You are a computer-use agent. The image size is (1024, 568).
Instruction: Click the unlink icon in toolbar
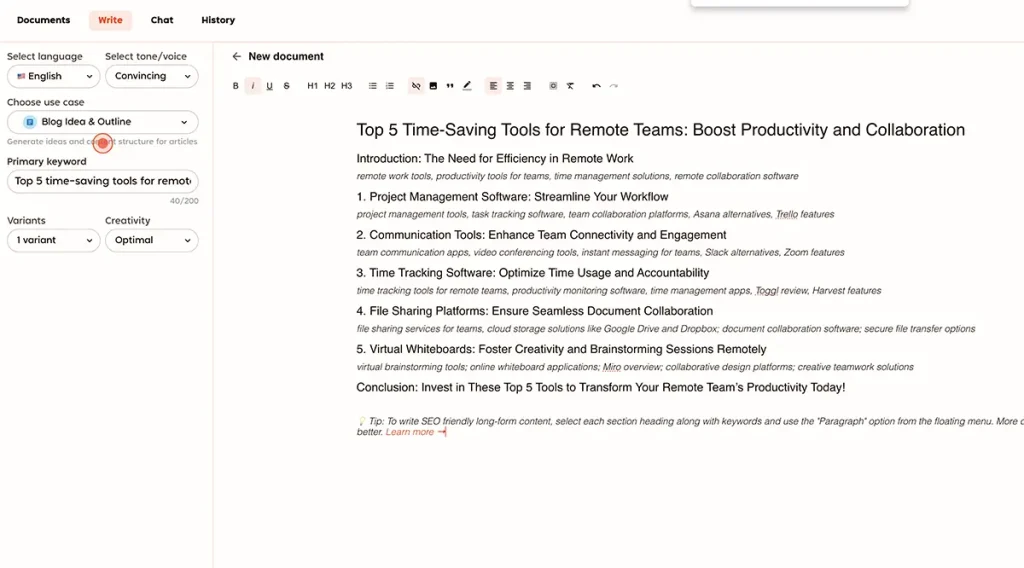[x=416, y=86]
